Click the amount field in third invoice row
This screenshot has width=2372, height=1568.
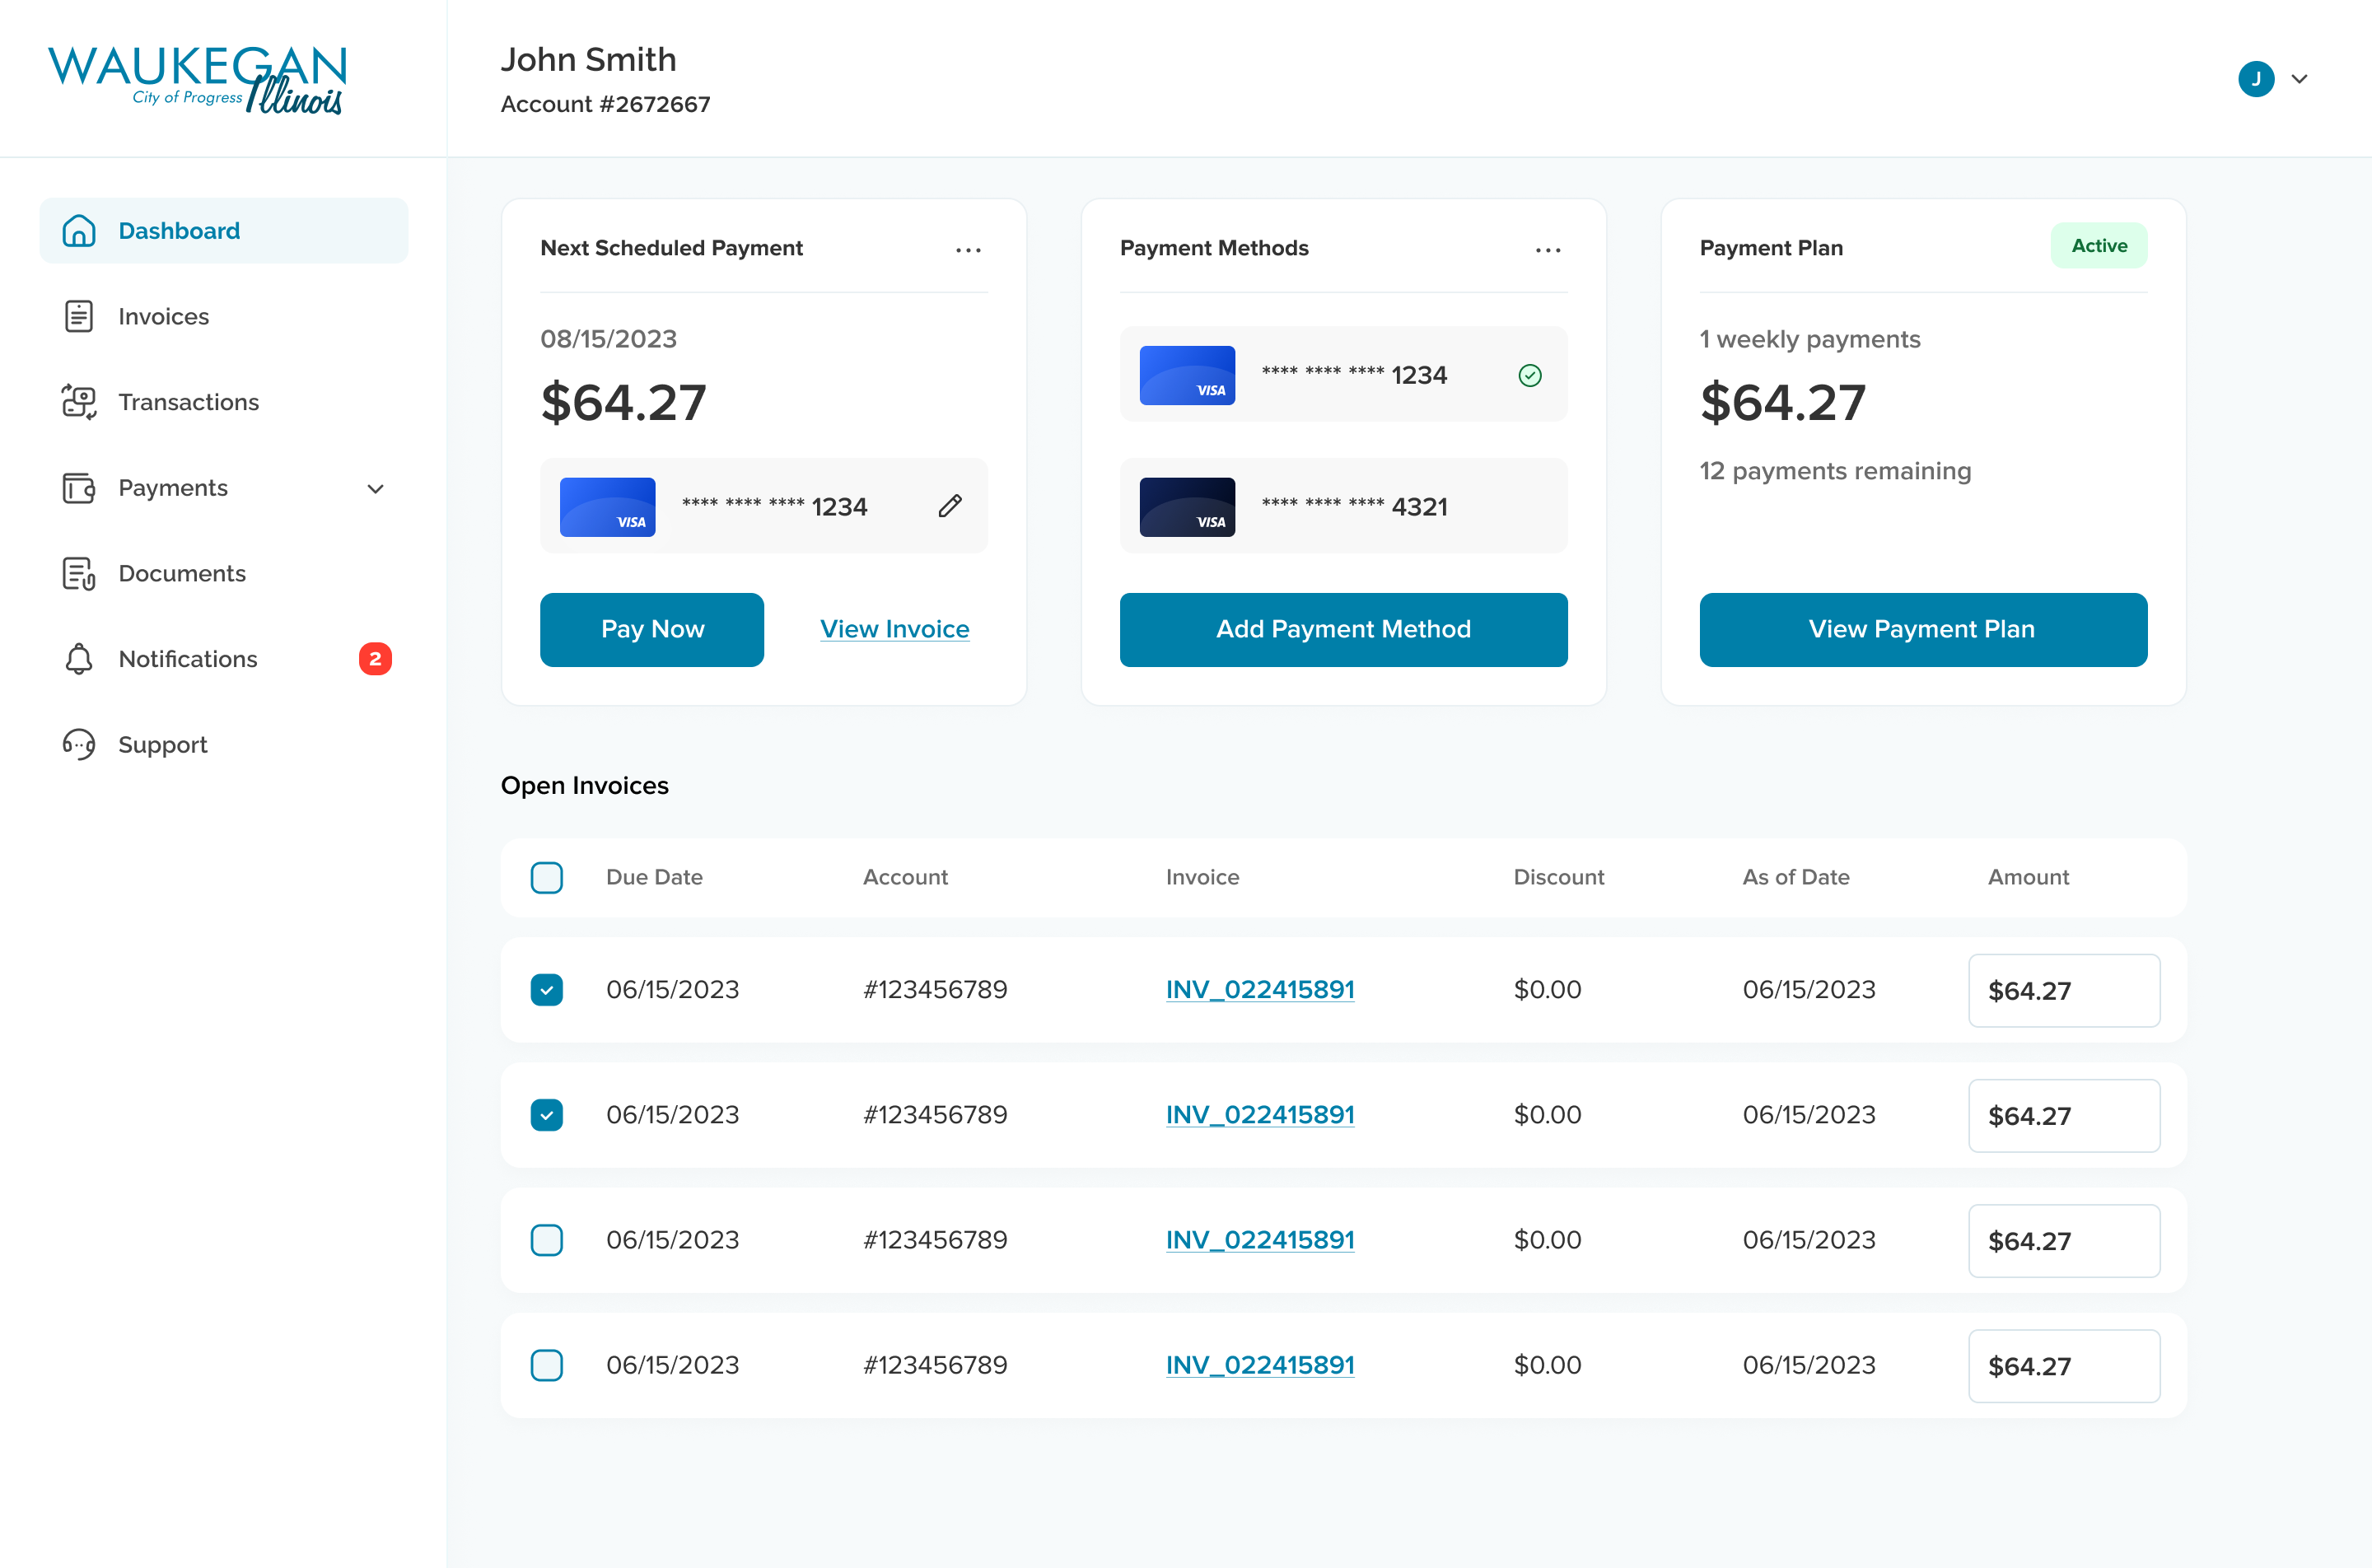tap(2063, 1241)
